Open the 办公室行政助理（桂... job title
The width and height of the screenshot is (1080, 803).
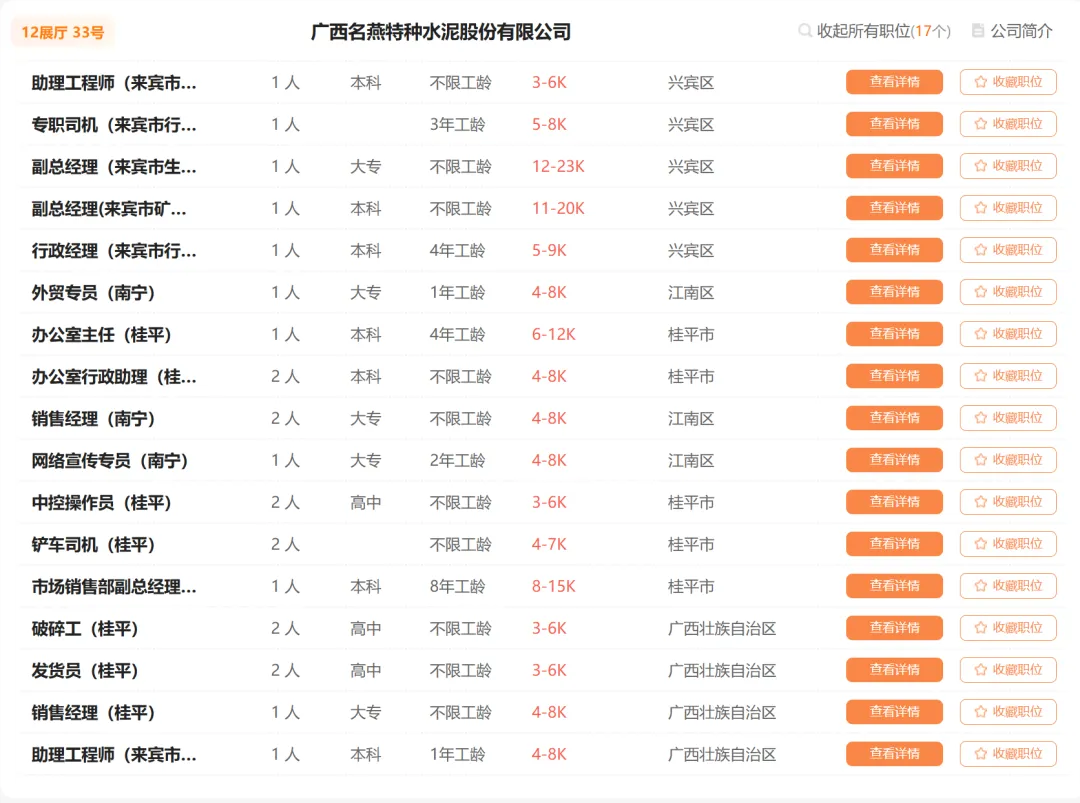[x=114, y=377]
